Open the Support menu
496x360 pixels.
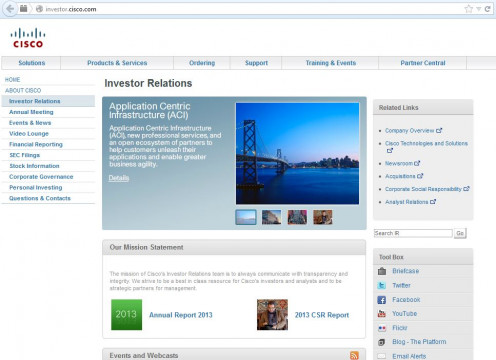tap(256, 63)
